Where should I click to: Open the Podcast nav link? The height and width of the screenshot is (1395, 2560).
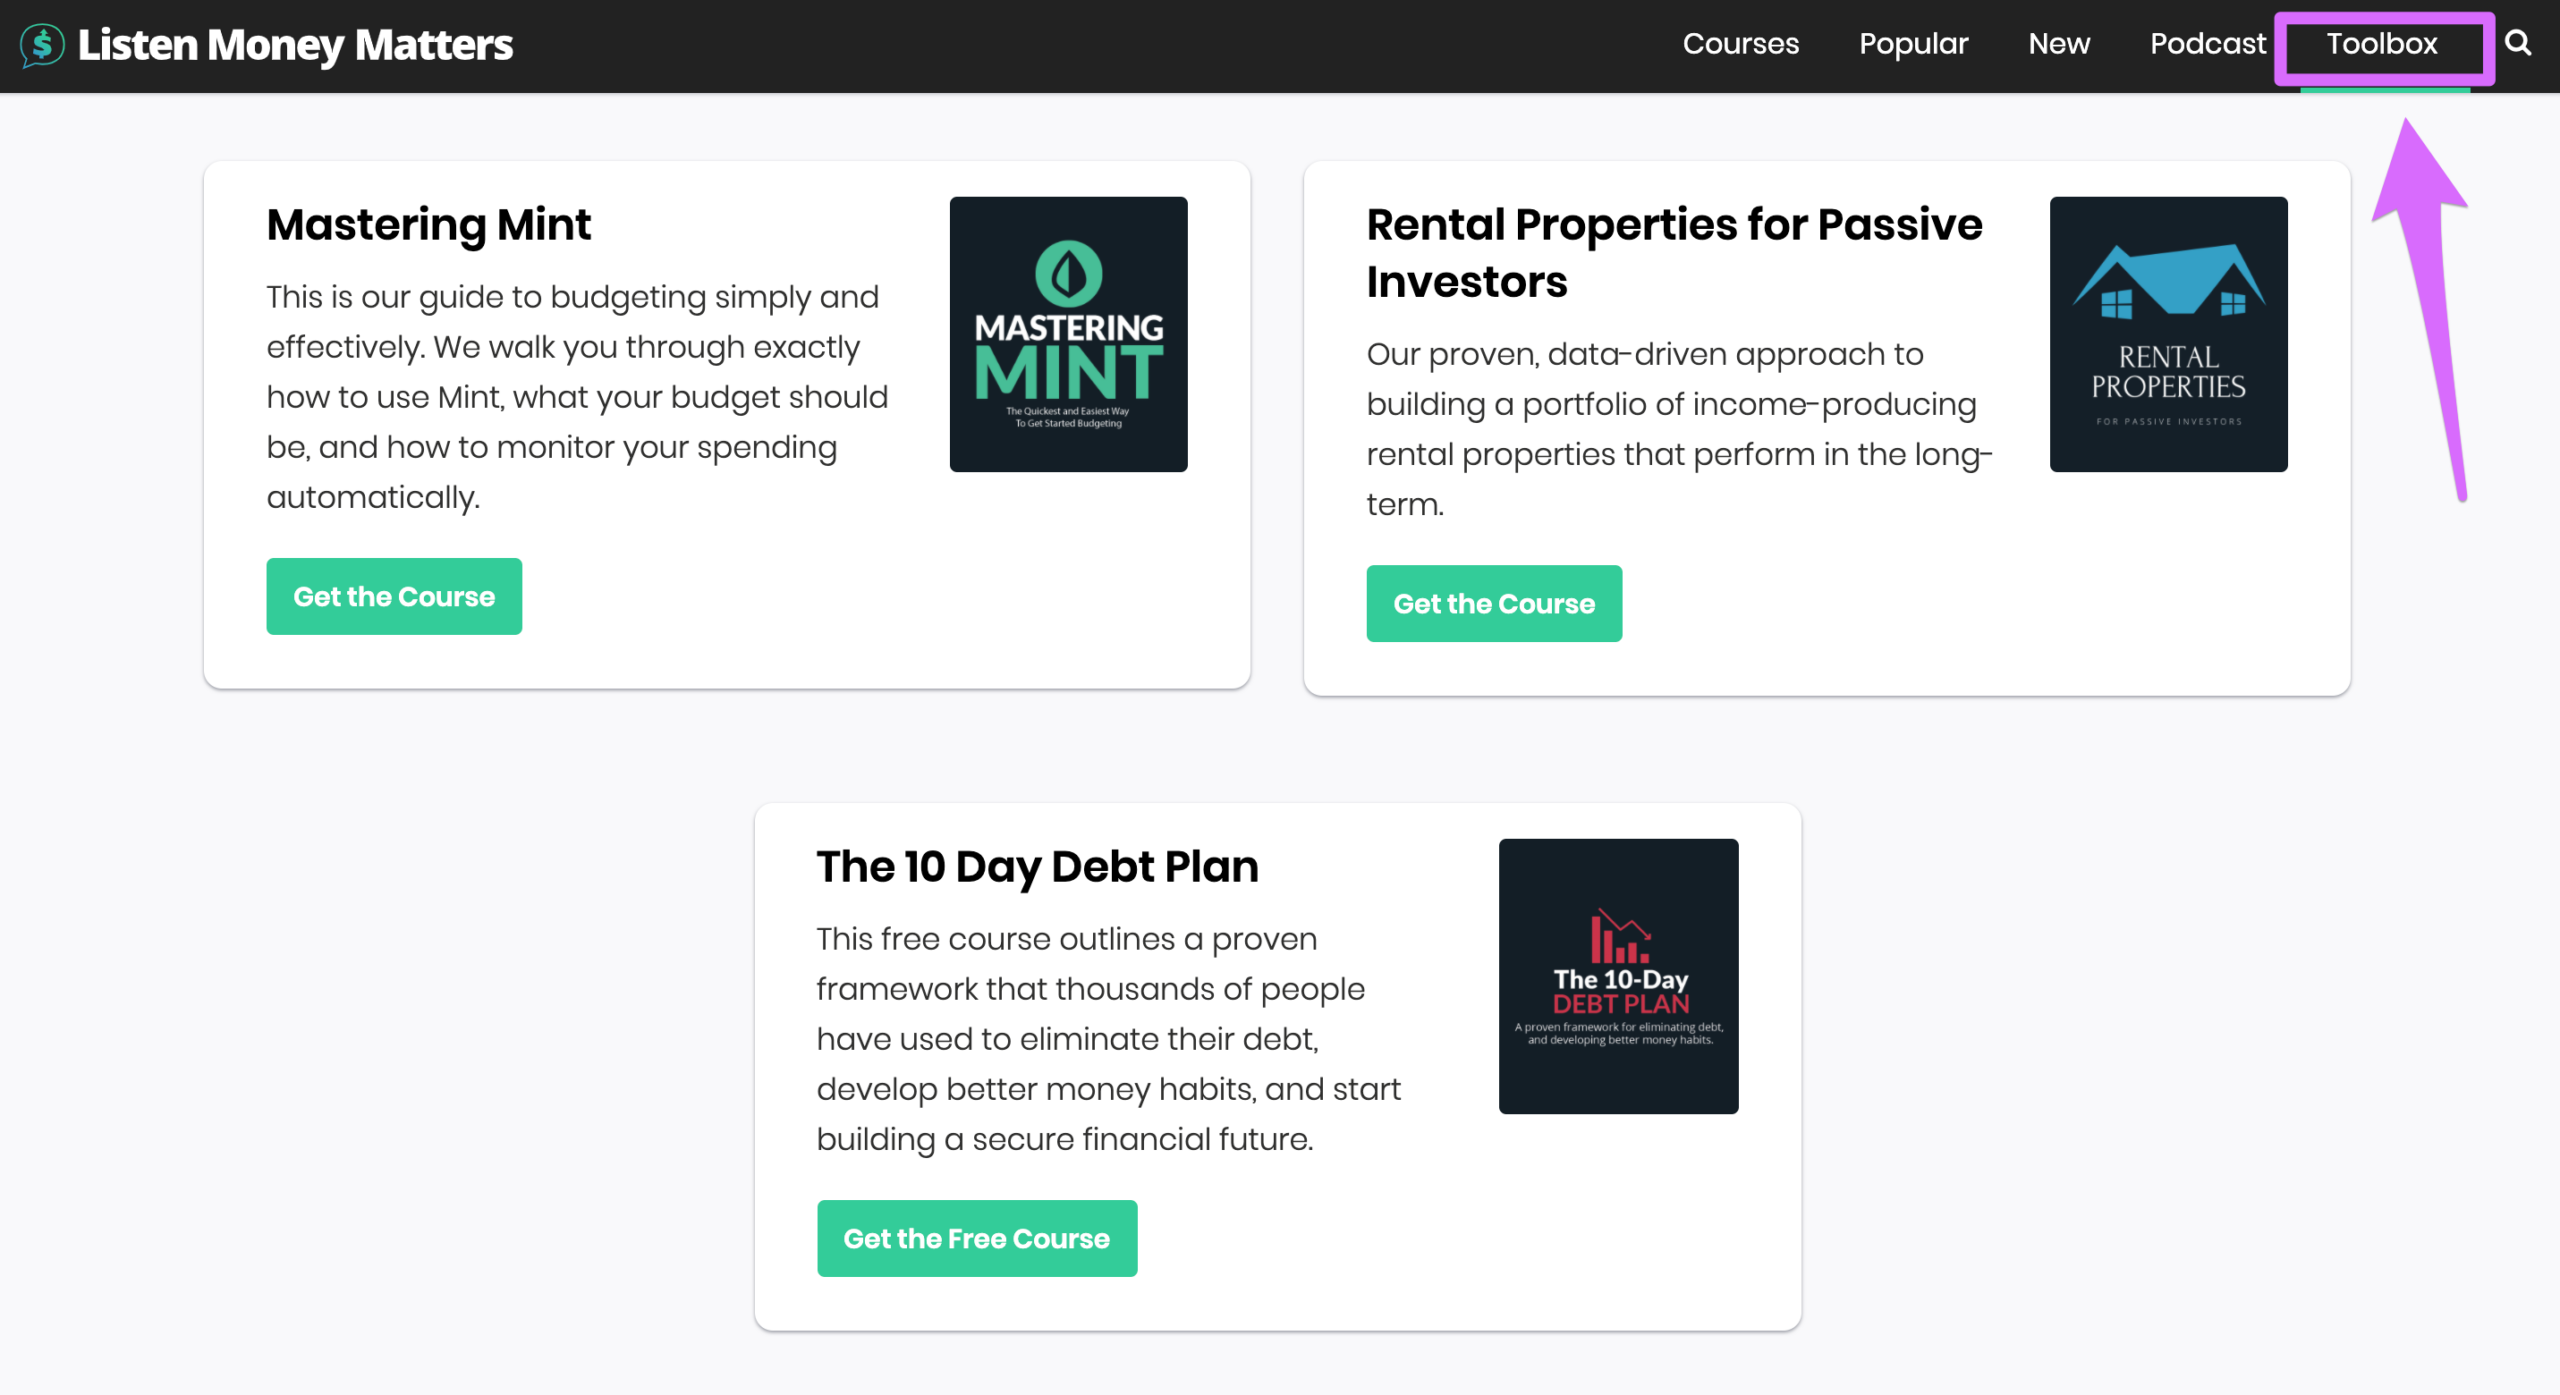pos(2207,44)
